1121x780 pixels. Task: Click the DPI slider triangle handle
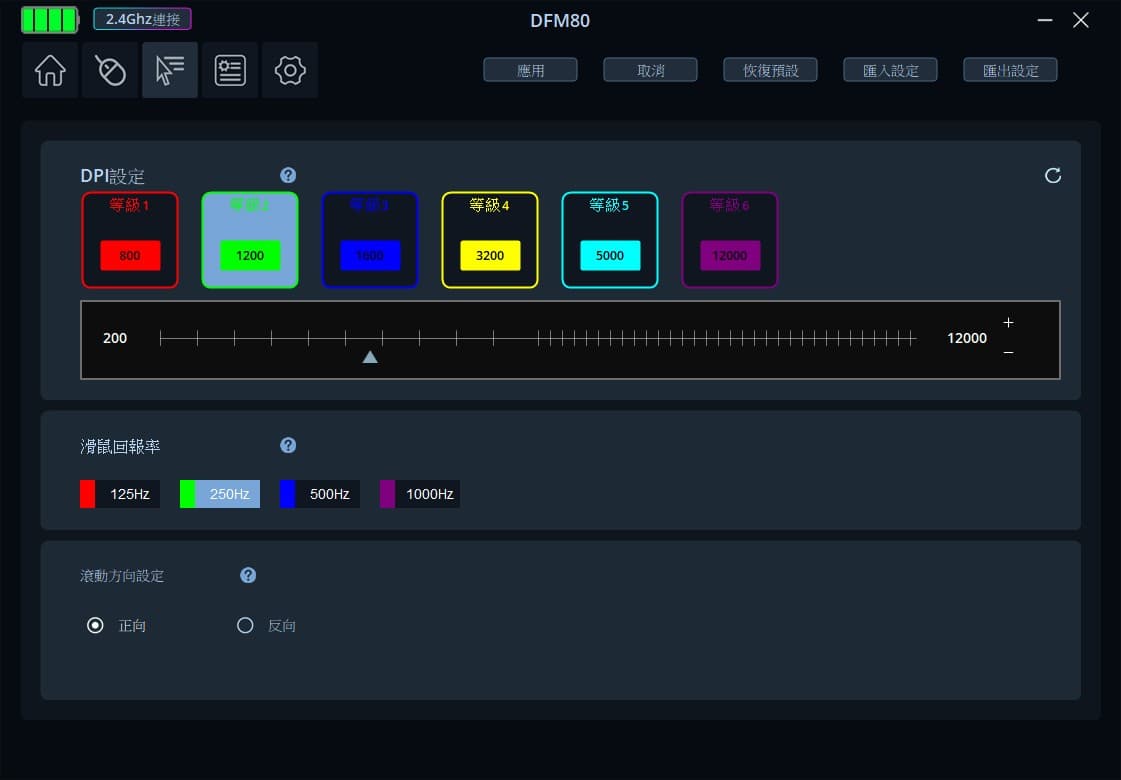pos(370,357)
